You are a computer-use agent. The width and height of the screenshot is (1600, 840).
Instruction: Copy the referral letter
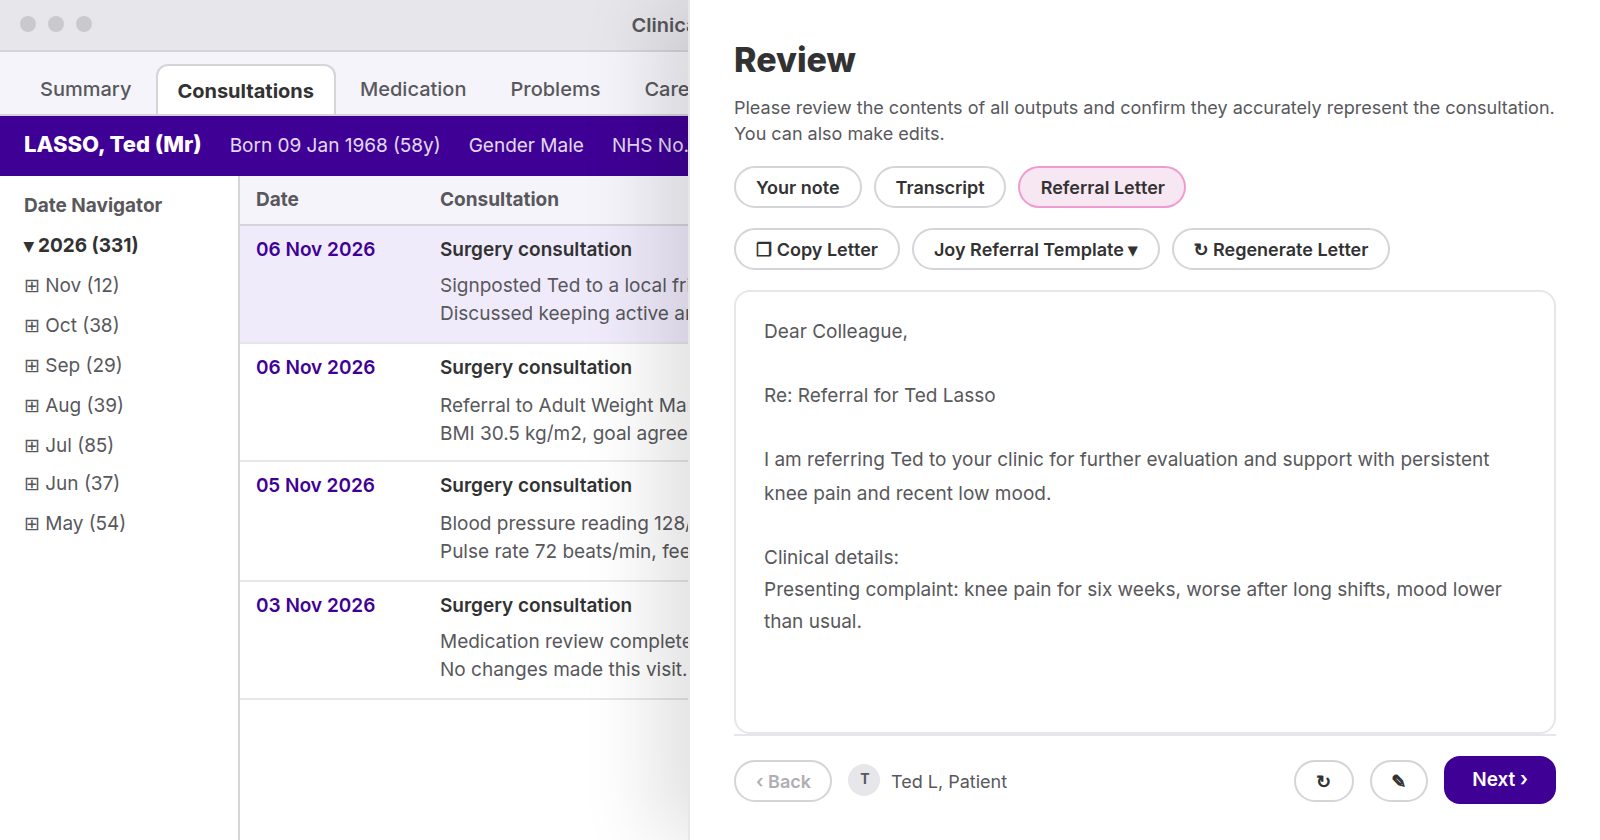click(x=817, y=249)
